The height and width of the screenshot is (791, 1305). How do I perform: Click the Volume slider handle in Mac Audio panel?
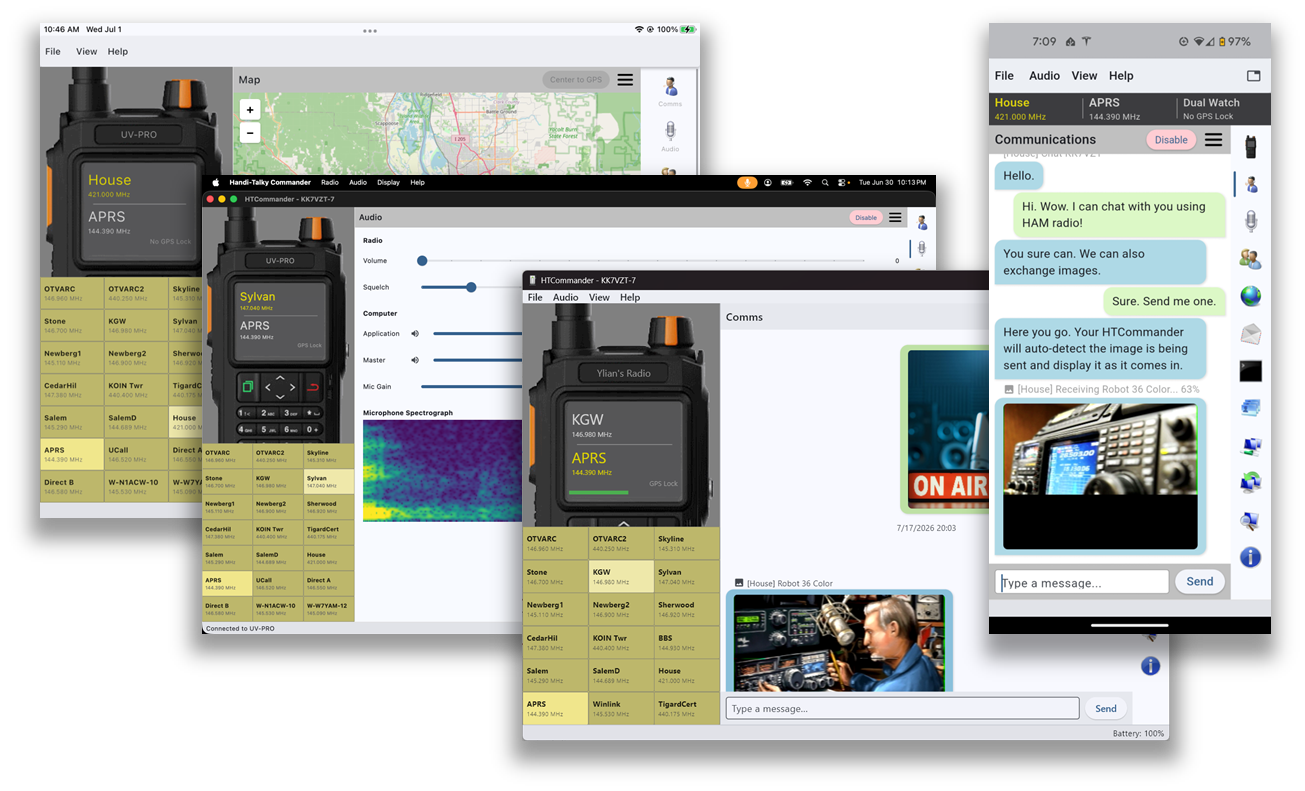[x=422, y=261]
